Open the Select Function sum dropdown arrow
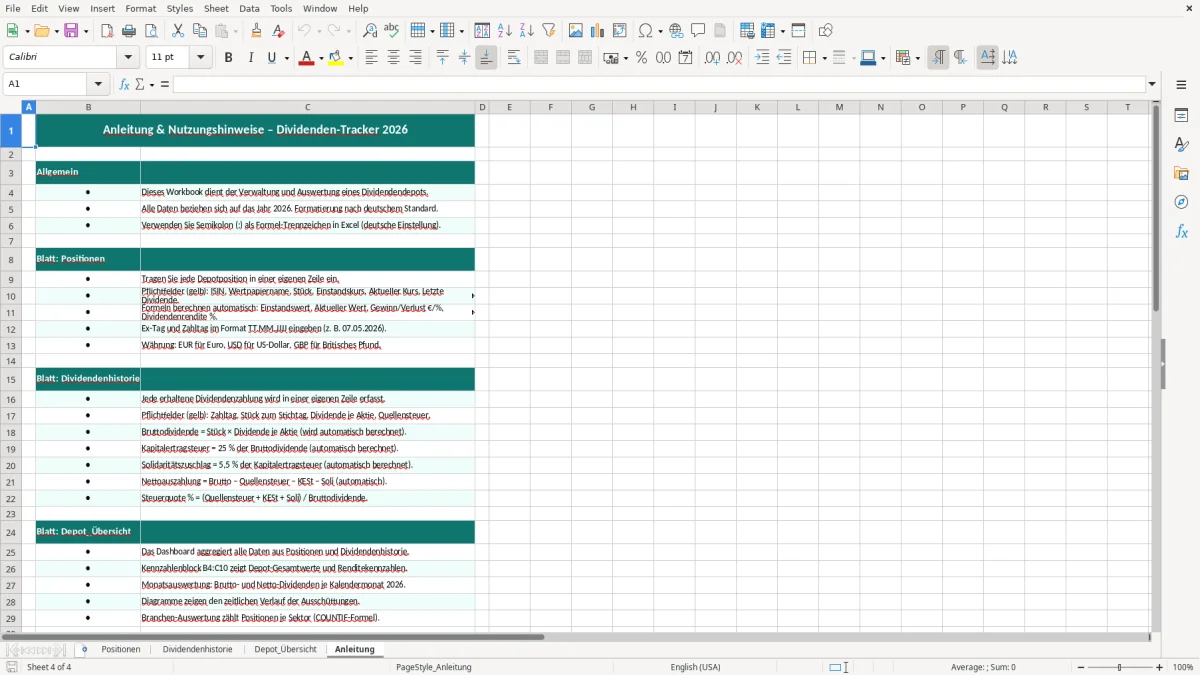The height and width of the screenshot is (675, 1200). [x=152, y=84]
